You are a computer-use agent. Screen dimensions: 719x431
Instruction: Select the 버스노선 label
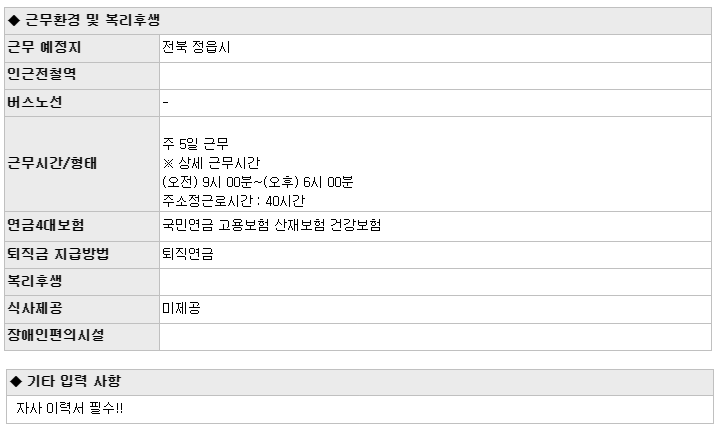[35, 102]
